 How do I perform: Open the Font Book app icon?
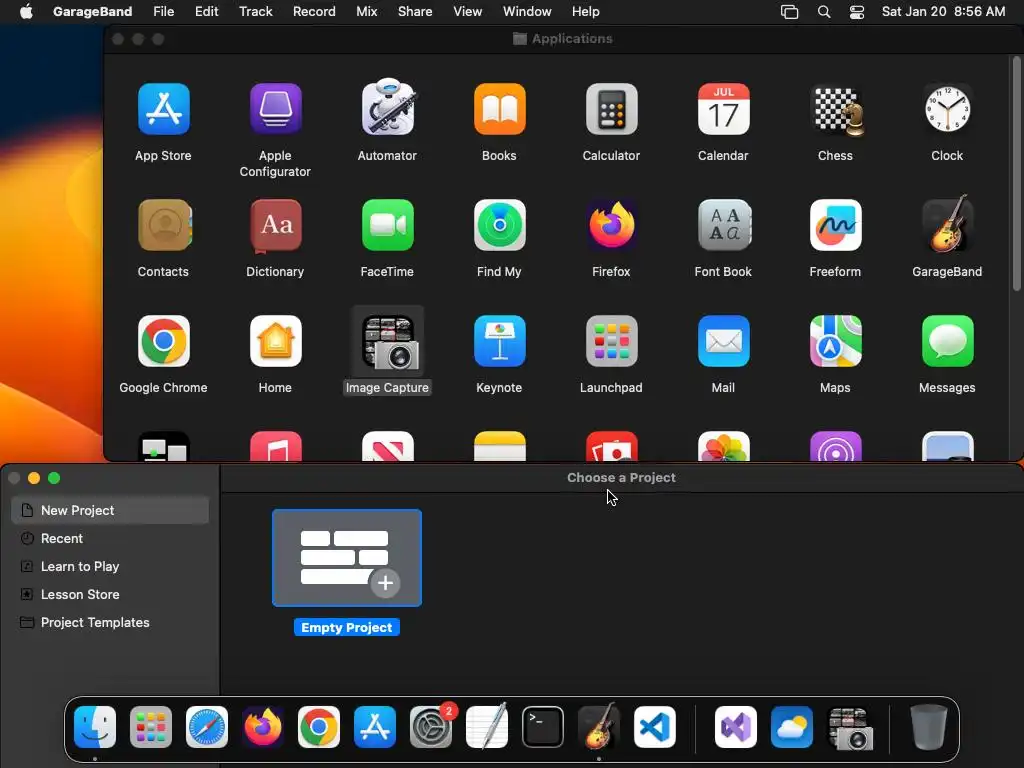724,225
